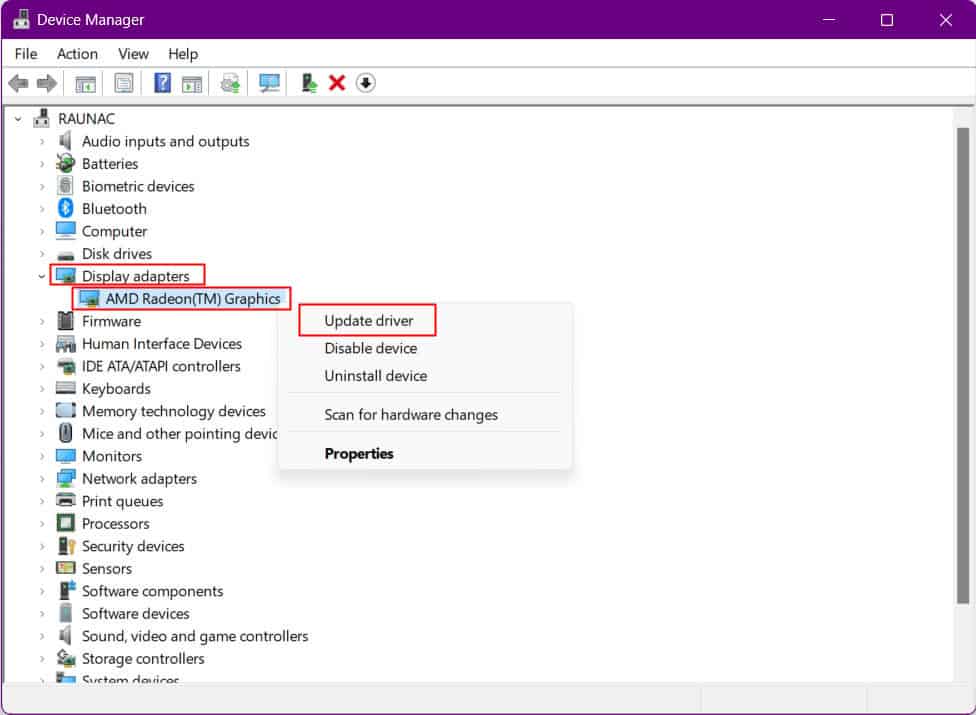Screen dimensions: 976x715
Task: Expand the Software components chevron
Action: coord(42,591)
